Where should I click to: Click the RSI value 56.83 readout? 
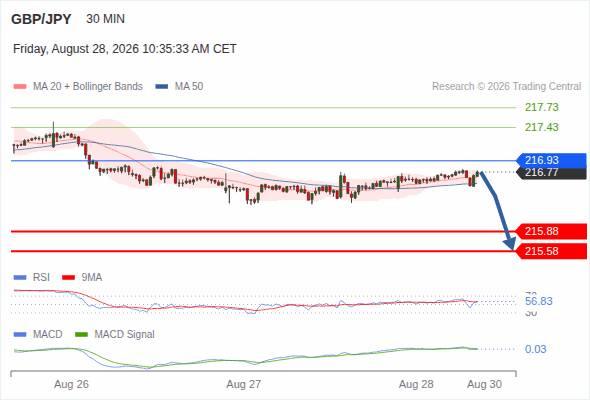pos(539,301)
